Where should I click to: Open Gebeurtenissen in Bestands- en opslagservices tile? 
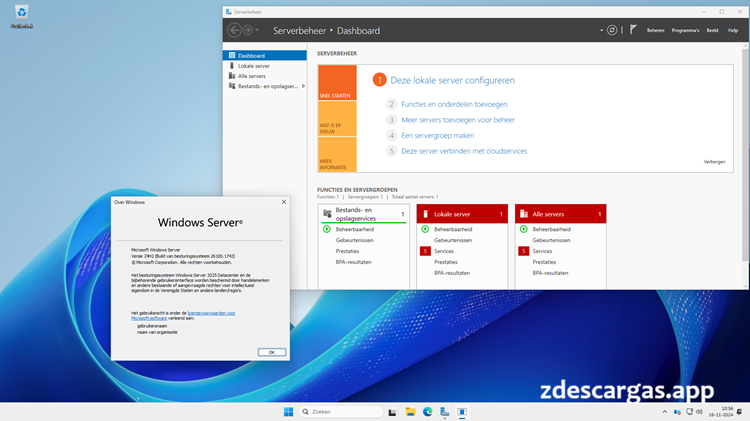(354, 240)
